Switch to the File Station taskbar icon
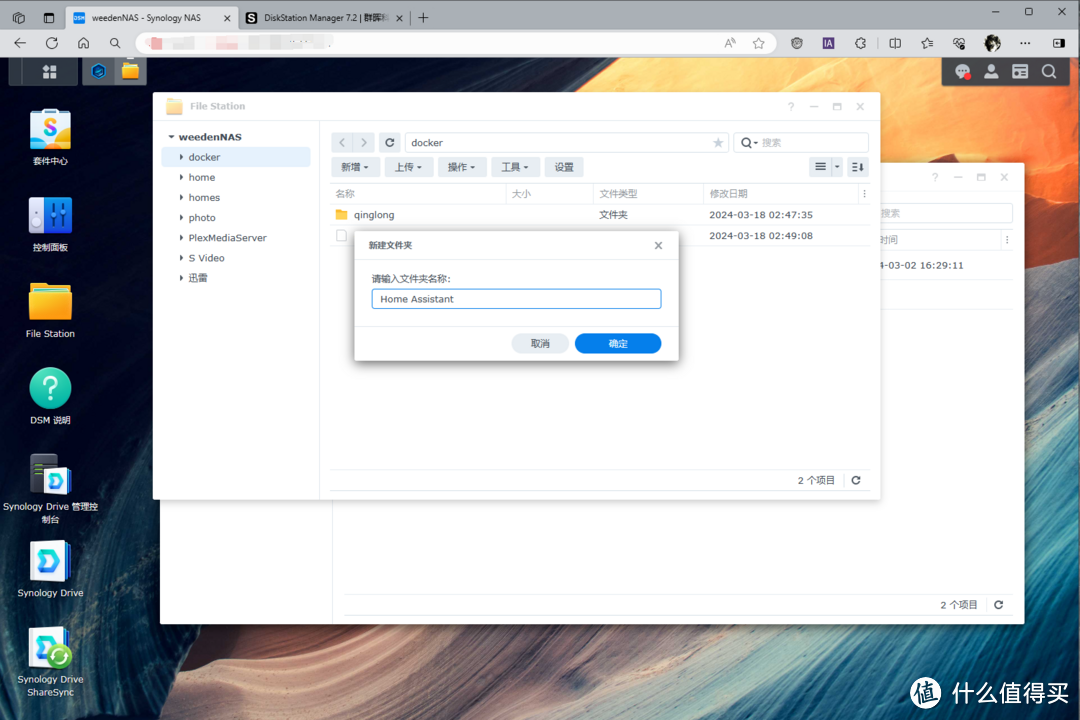1080x720 pixels. click(x=130, y=72)
